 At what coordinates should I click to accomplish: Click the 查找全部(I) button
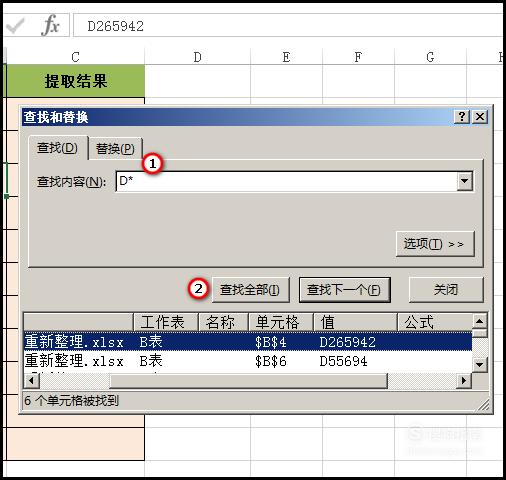click(x=250, y=290)
